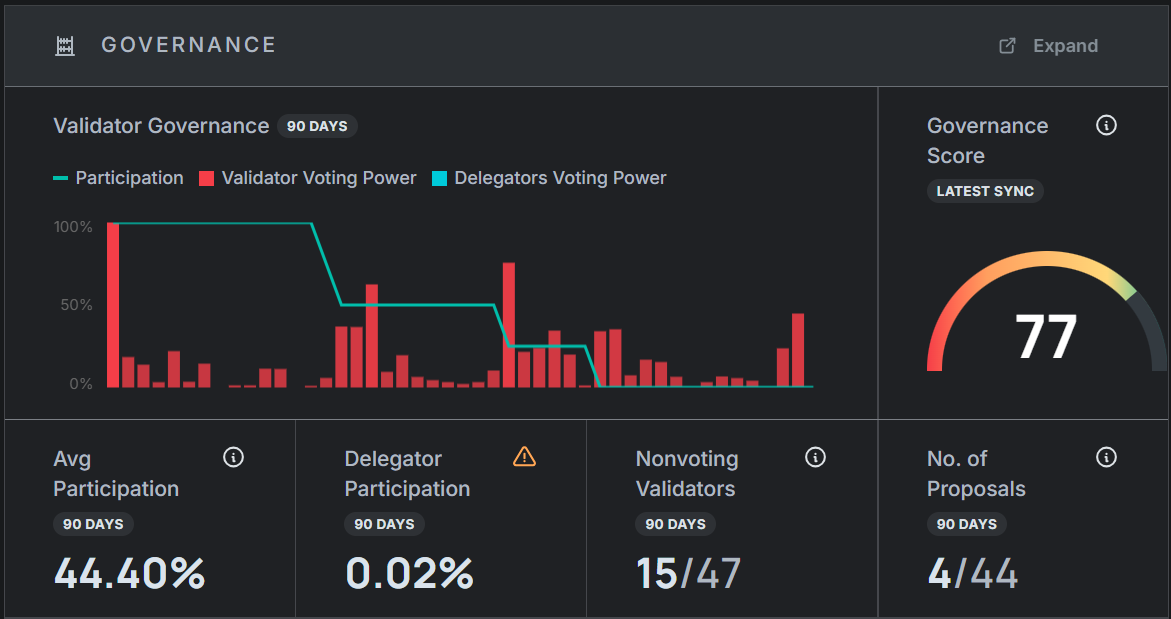Open 90 DAYS badge beside Validator Governance

point(317,126)
